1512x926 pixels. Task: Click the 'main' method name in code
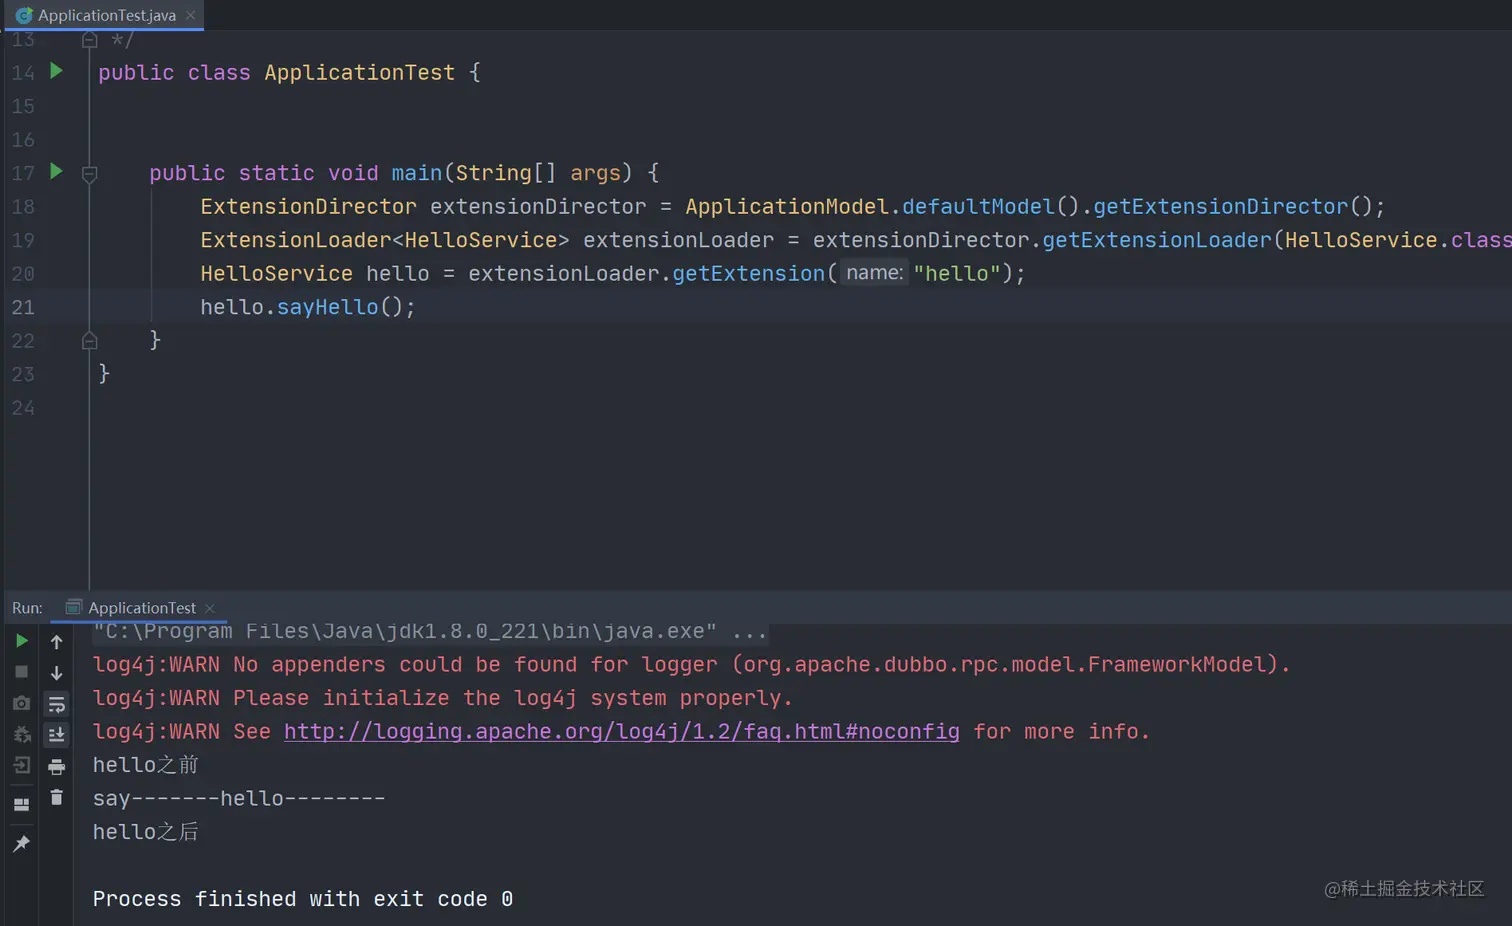(x=417, y=173)
